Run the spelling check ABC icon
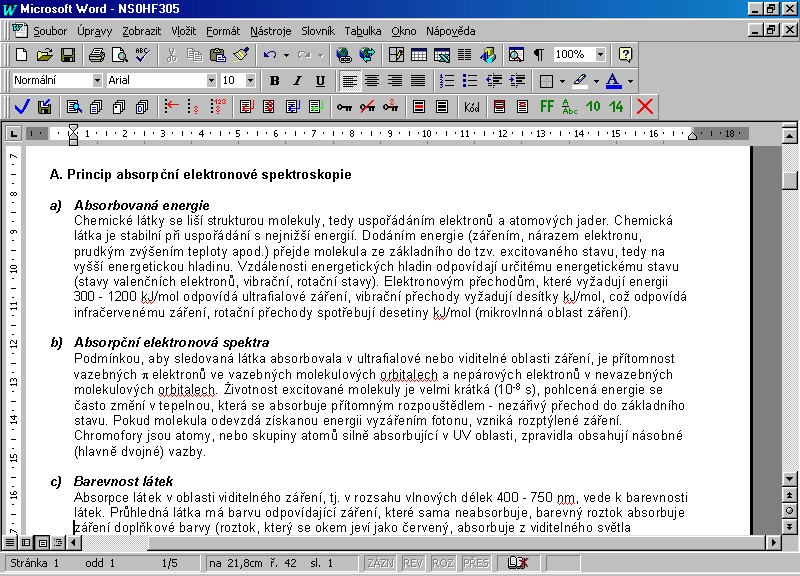Image resolution: width=800 pixels, height=576 pixels. point(142,54)
